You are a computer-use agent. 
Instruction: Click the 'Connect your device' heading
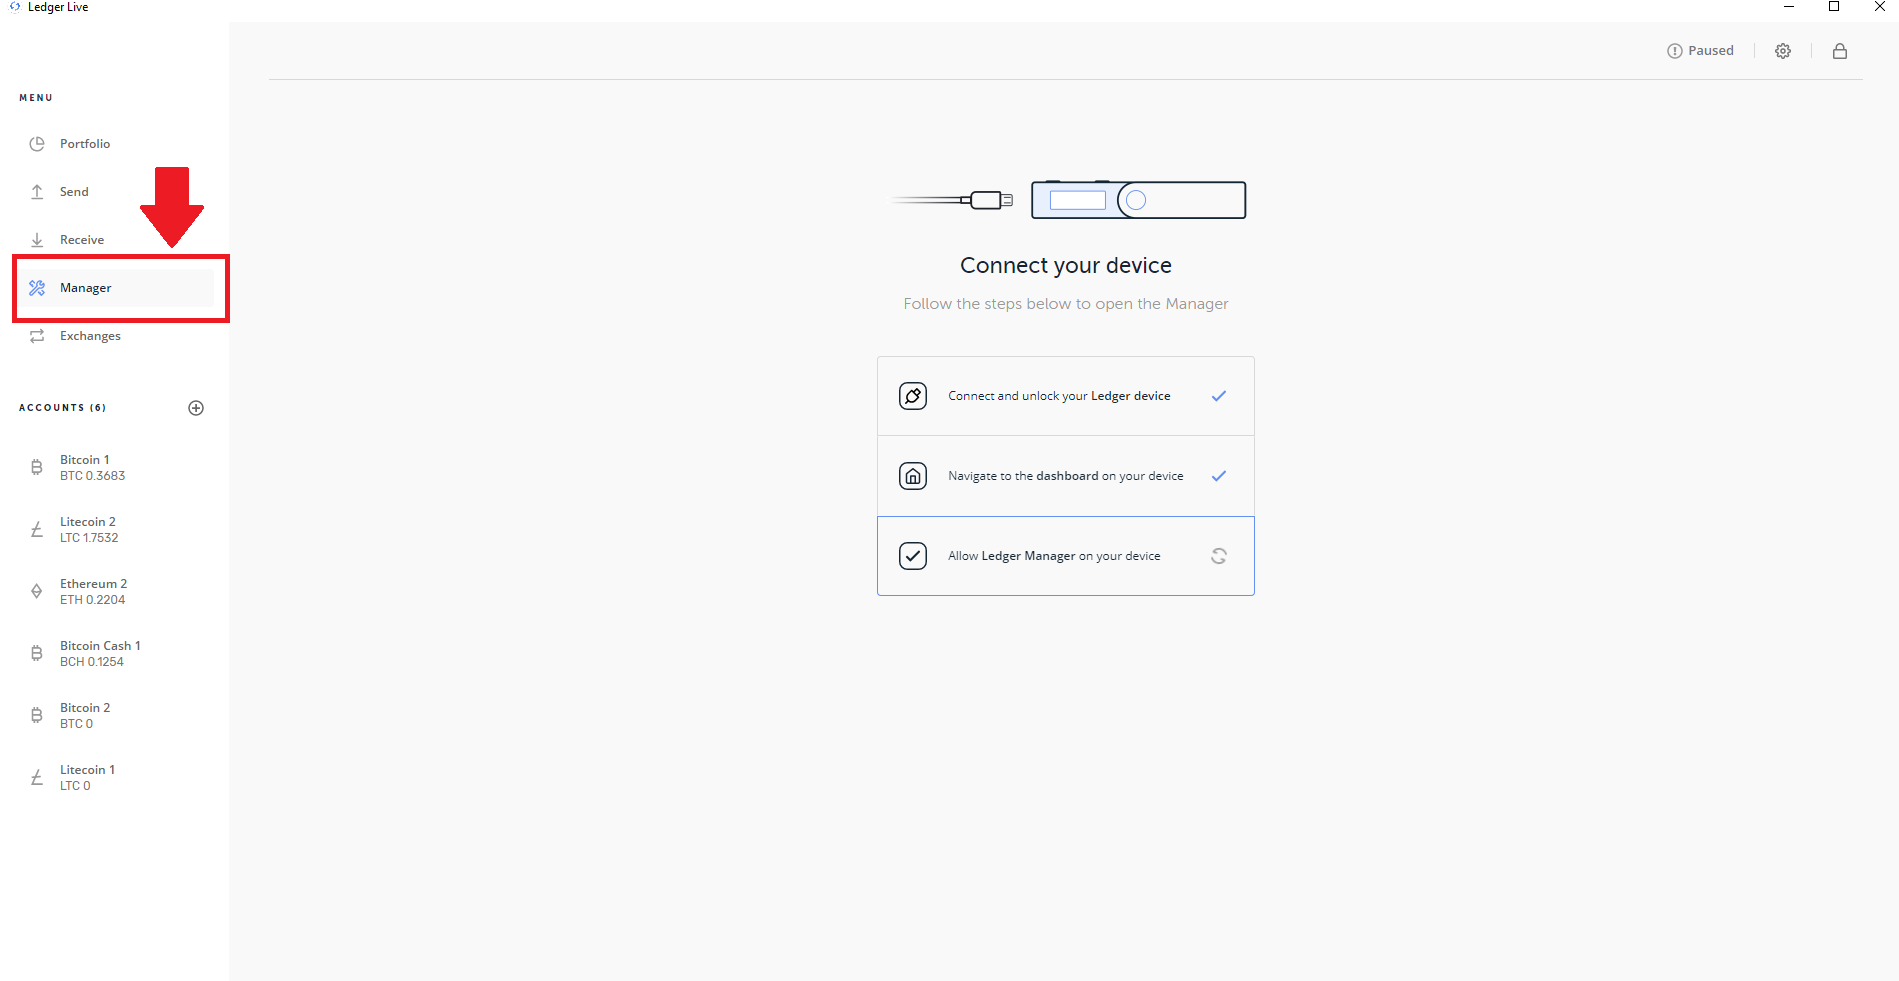click(x=1066, y=265)
